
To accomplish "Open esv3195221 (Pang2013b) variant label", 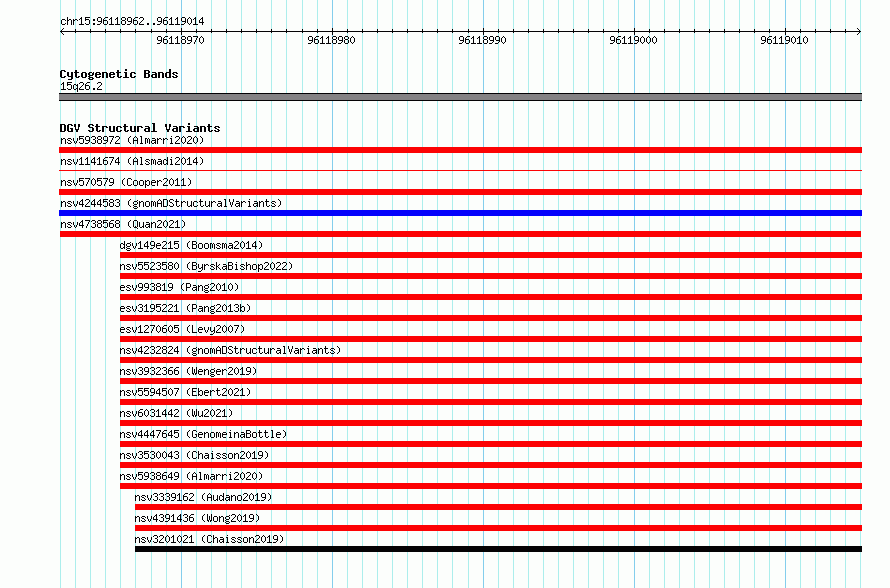I will pyautogui.click(x=185, y=308).
